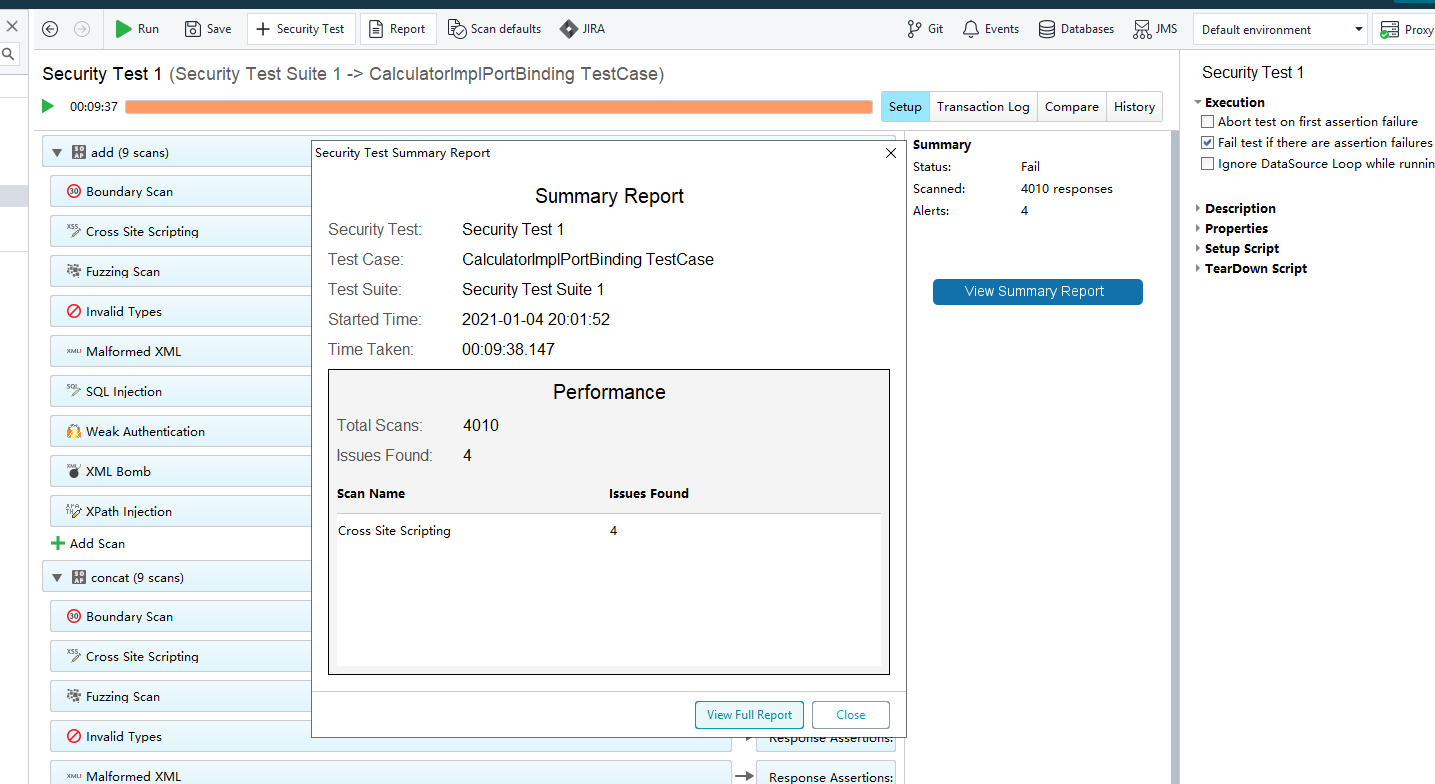Screen dimensions: 1435x784
Task: Switch to the History tab
Action: click(x=1134, y=107)
